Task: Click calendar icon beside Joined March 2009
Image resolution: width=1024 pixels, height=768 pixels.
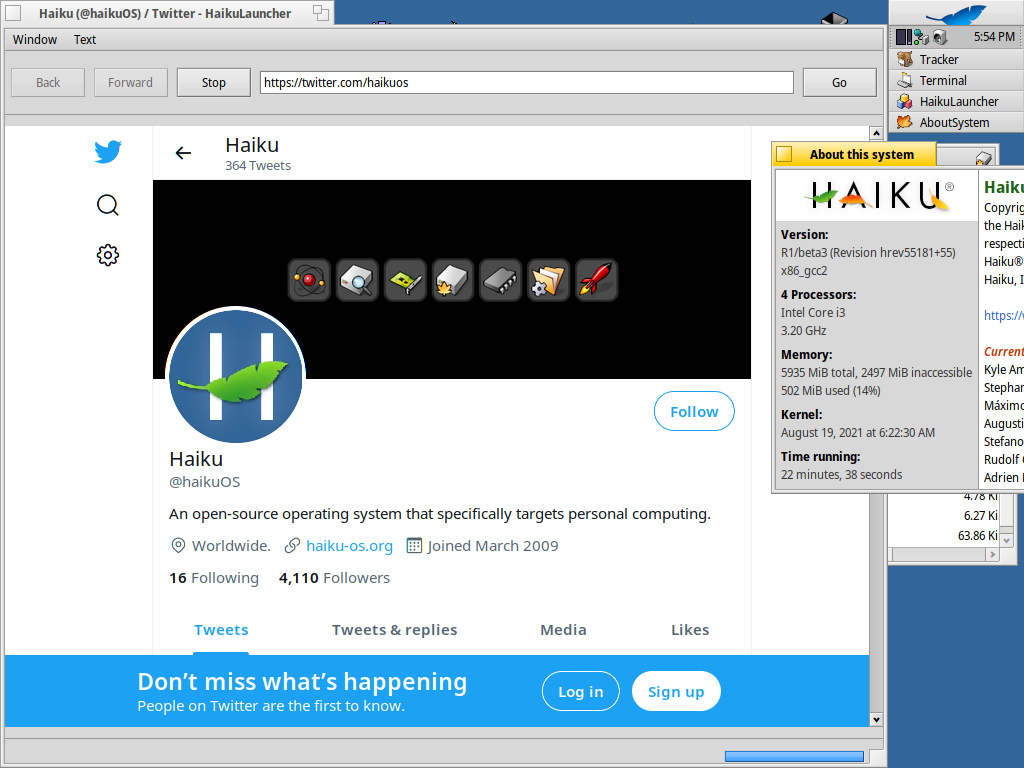Action: [x=414, y=545]
